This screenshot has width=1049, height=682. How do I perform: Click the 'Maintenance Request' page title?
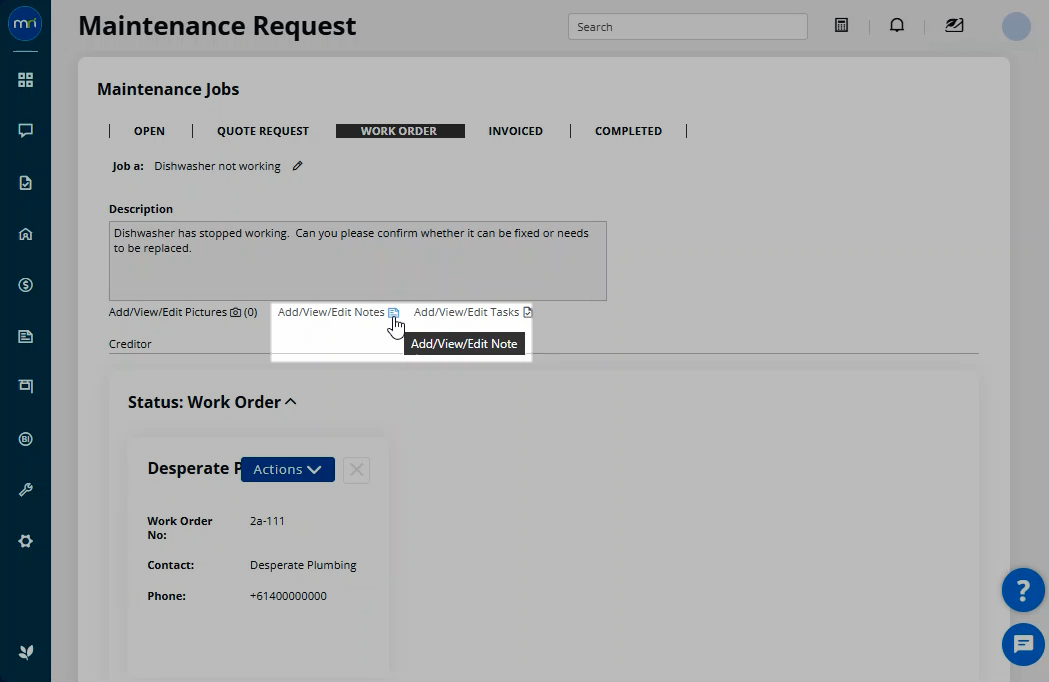[217, 25]
